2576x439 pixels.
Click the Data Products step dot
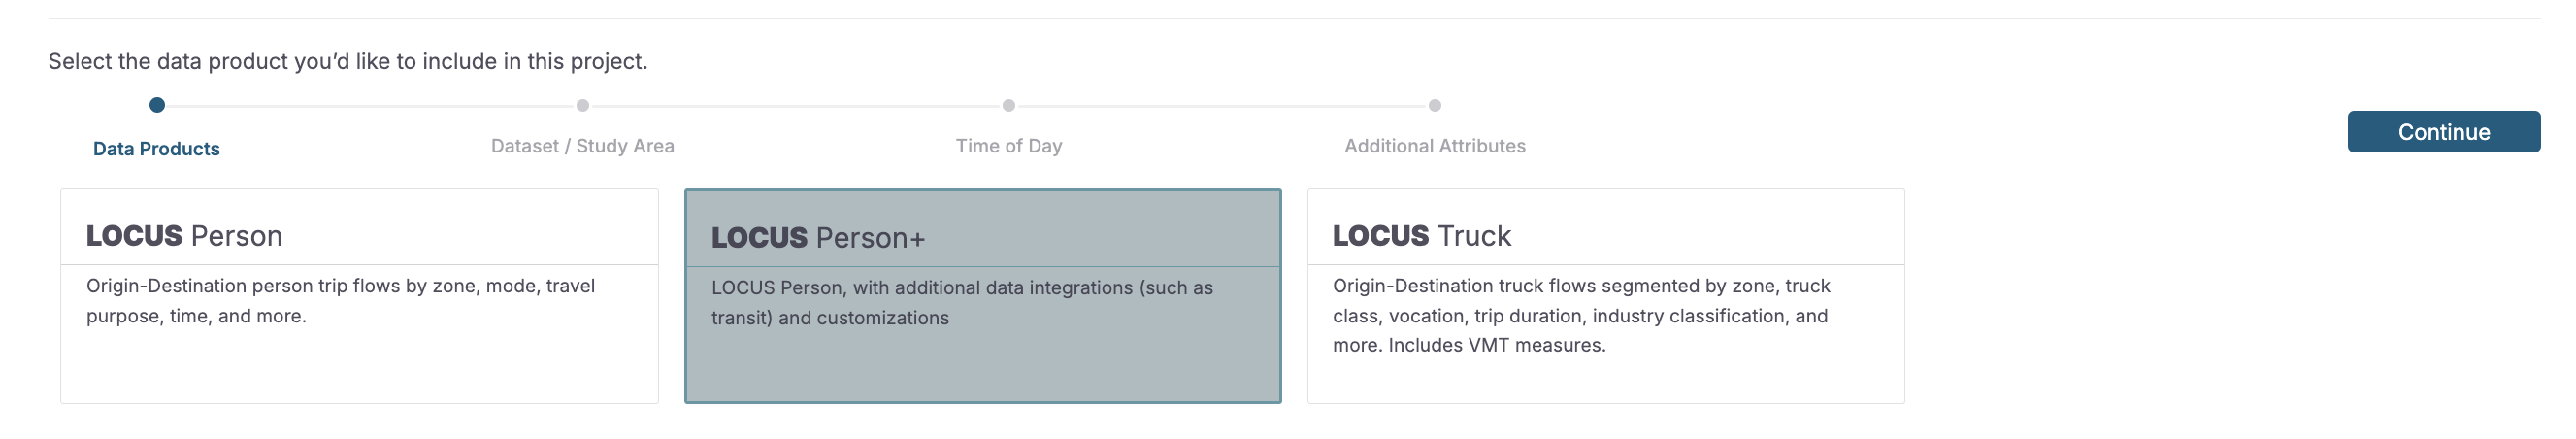coord(157,105)
